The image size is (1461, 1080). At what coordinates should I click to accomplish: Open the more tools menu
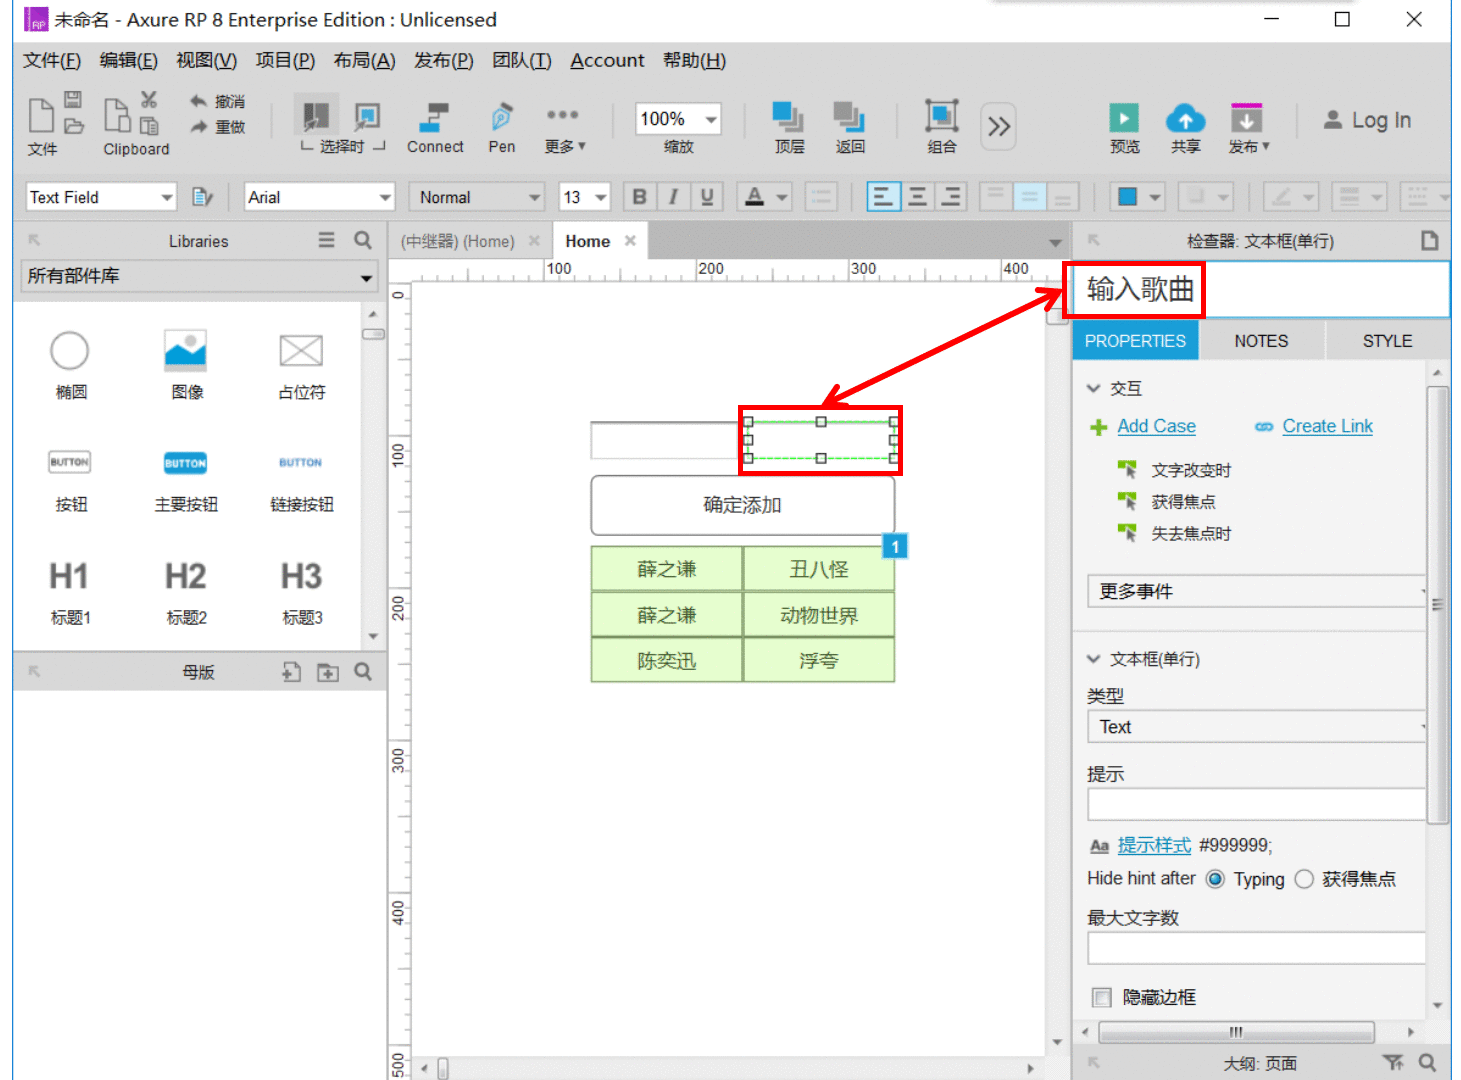tap(564, 128)
